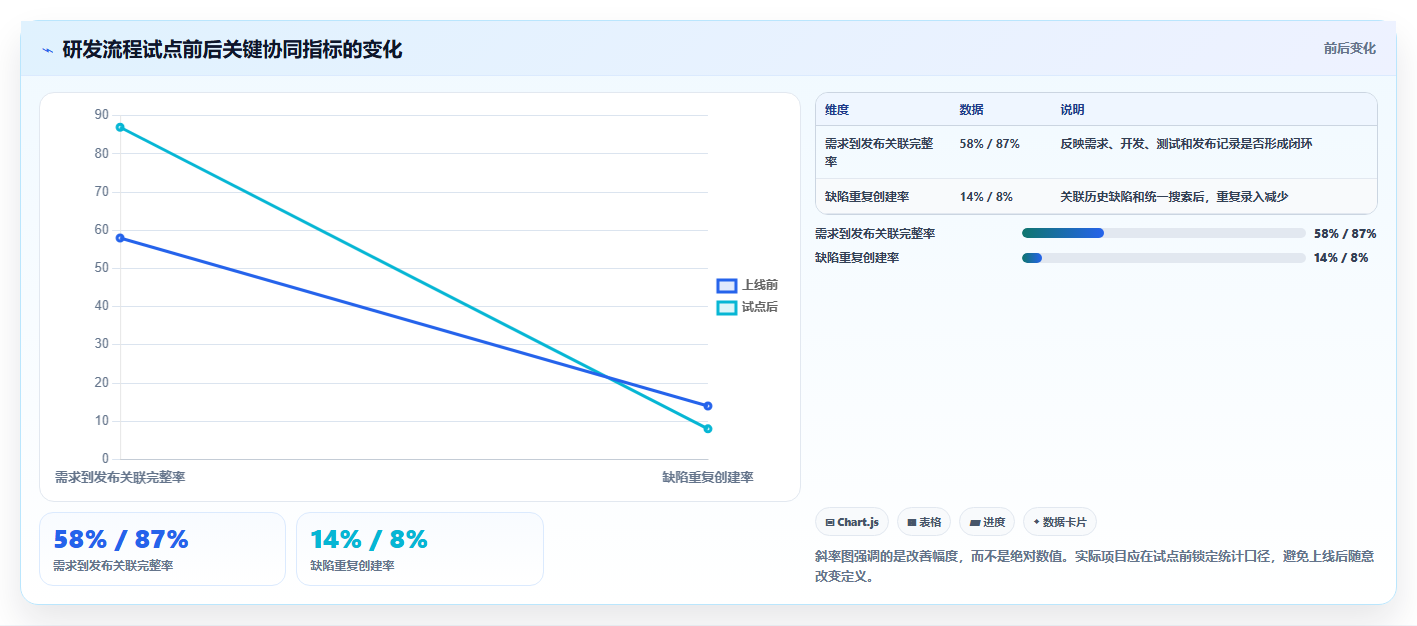The width and height of the screenshot is (1417, 626).
Task: Click the 前后变化 label in the header
Action: (x=1349, y=48)
